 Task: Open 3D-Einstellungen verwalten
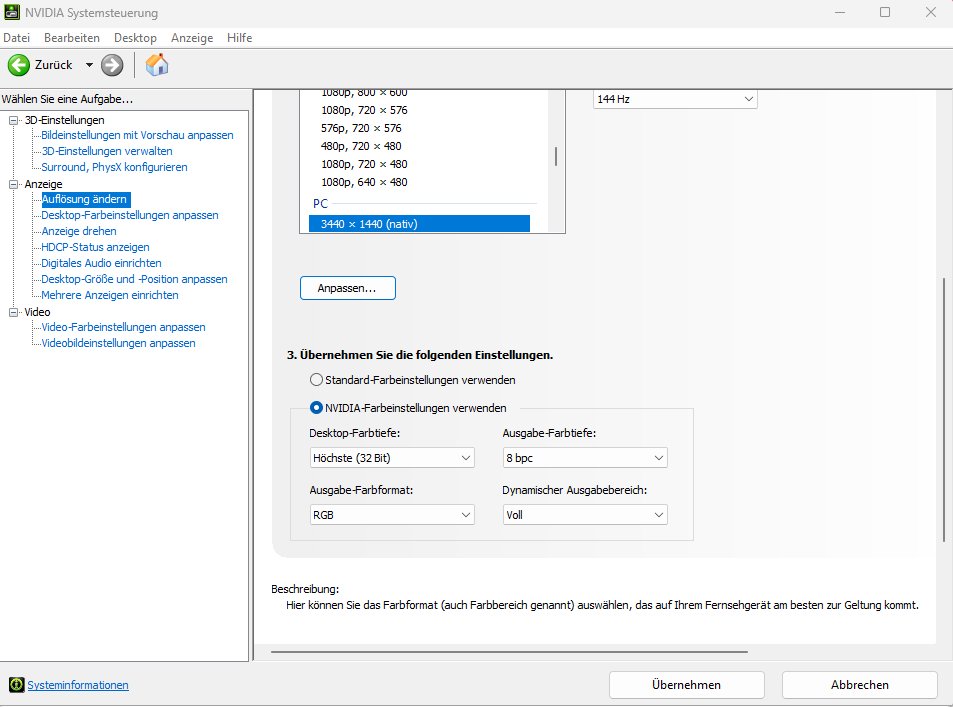click(107, 151)
